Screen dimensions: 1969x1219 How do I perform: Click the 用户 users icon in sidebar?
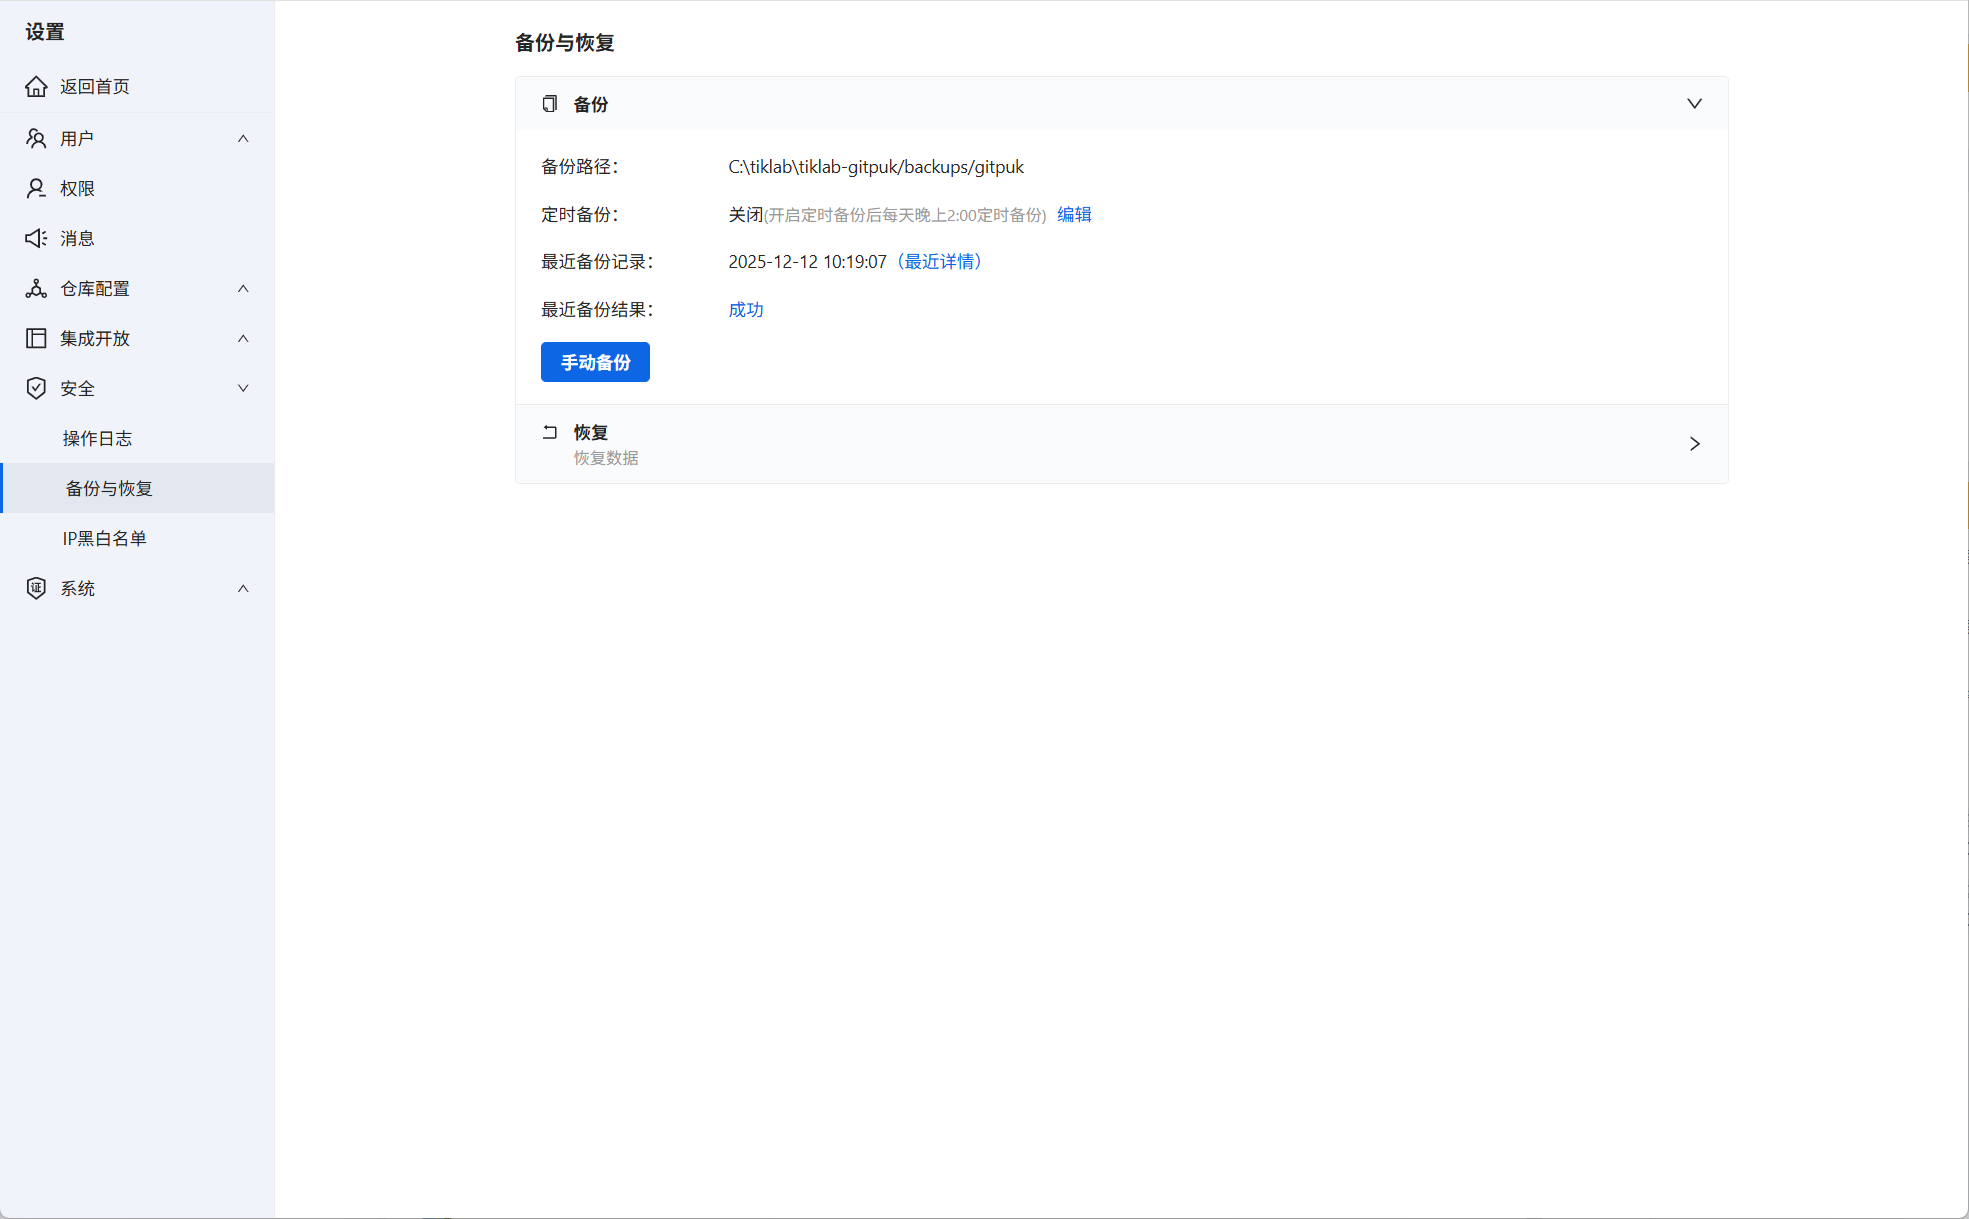click(x=36, y=139)
